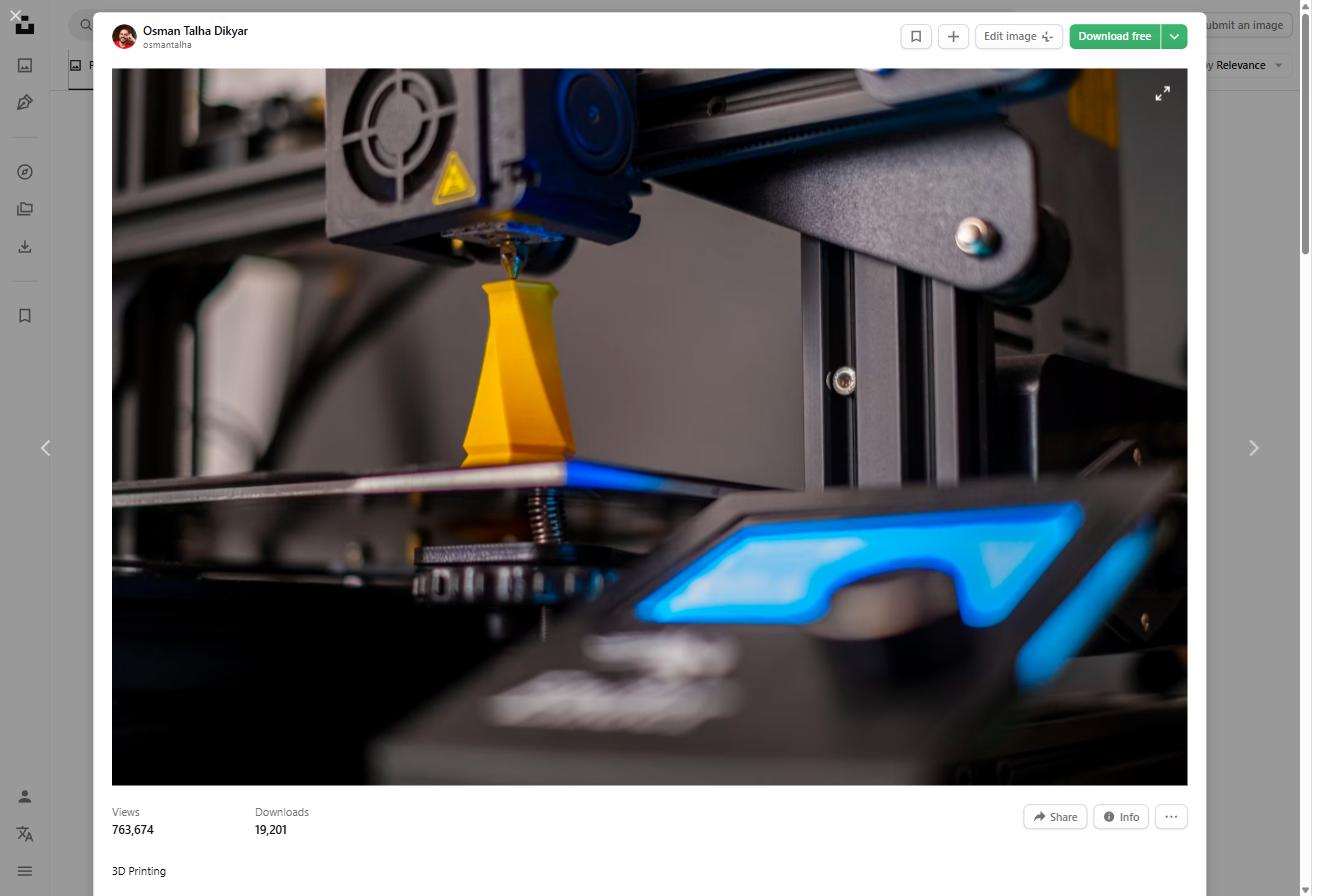Expand the photo to fullscreen view

coord(1162,93)
